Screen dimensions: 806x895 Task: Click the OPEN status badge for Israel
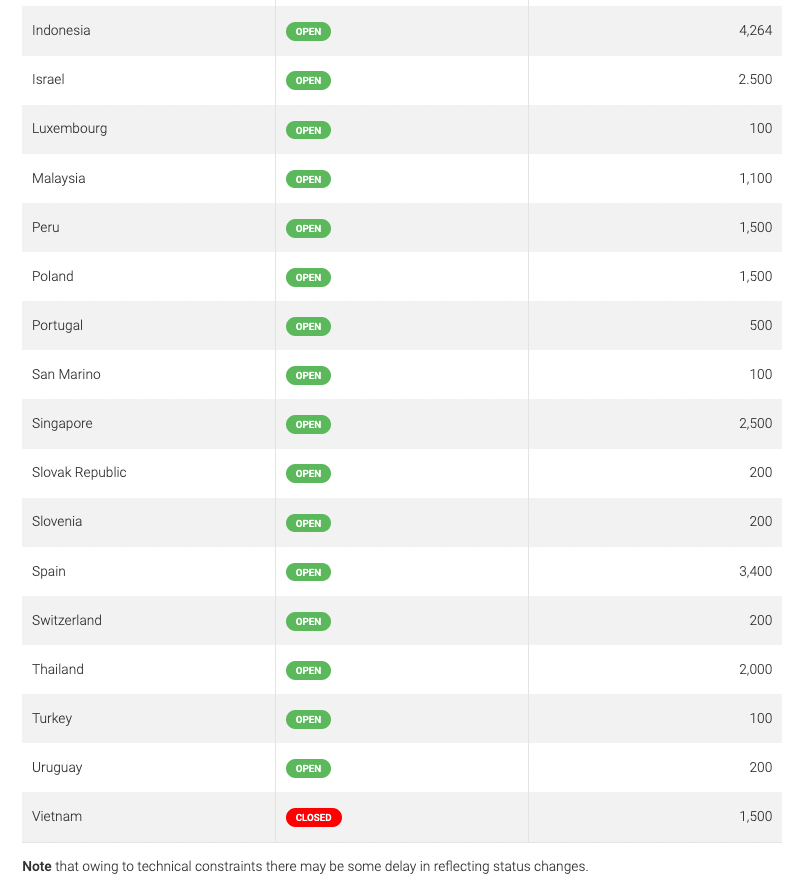[308, 80]
